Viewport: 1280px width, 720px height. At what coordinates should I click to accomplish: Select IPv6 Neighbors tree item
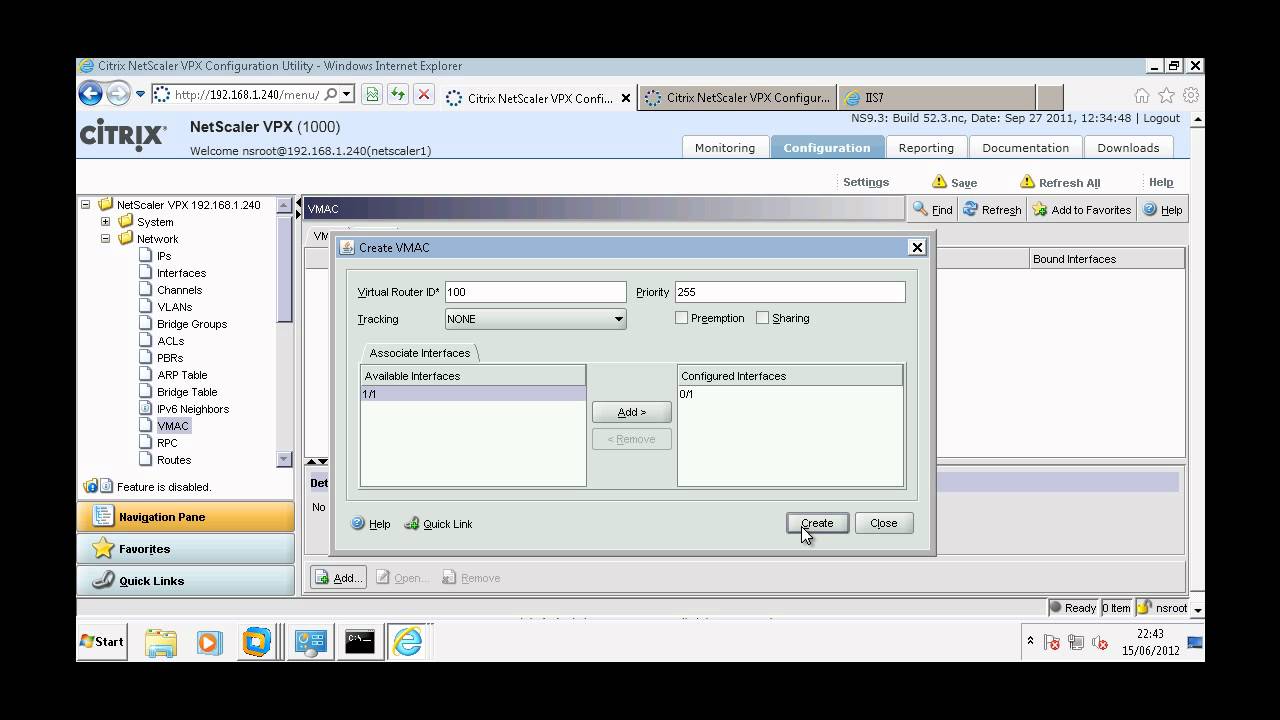point(193,409)
